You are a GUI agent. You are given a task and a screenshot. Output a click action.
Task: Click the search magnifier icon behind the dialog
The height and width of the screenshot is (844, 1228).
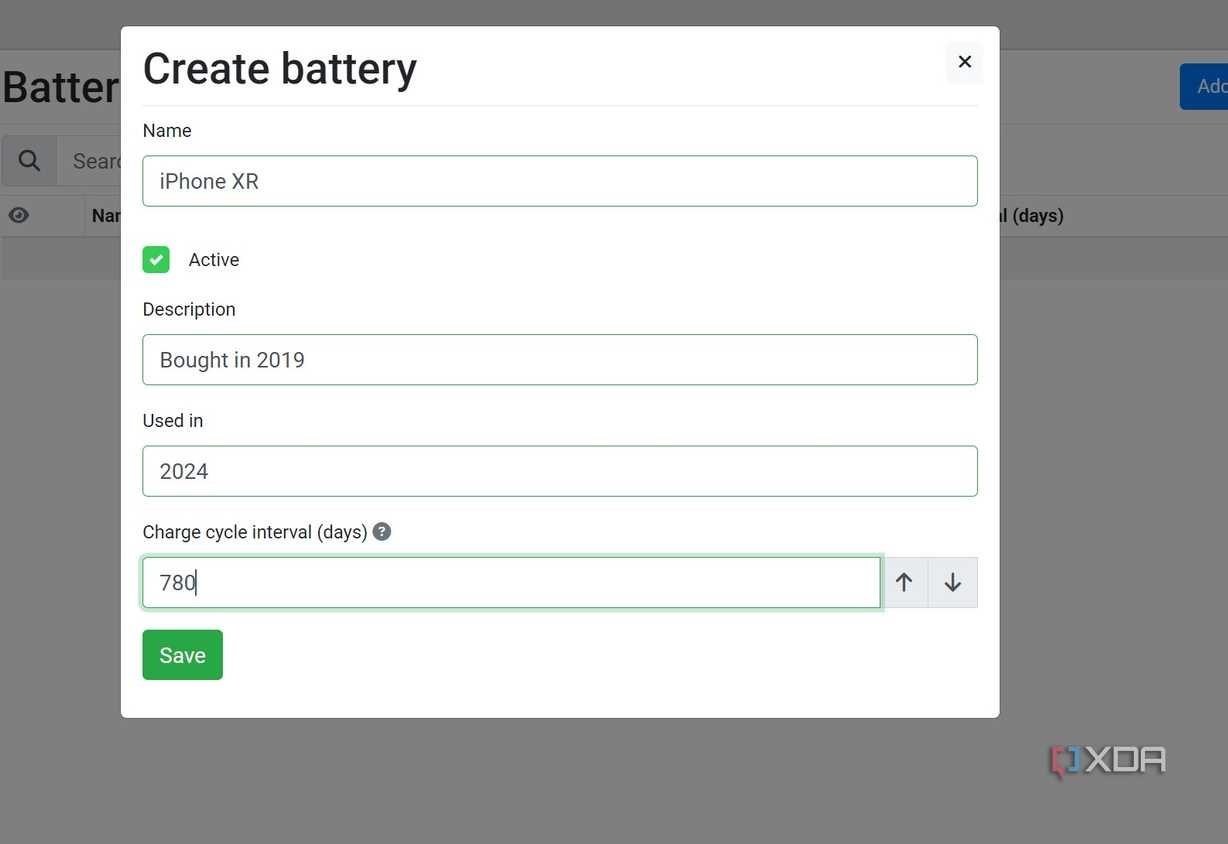29,161
